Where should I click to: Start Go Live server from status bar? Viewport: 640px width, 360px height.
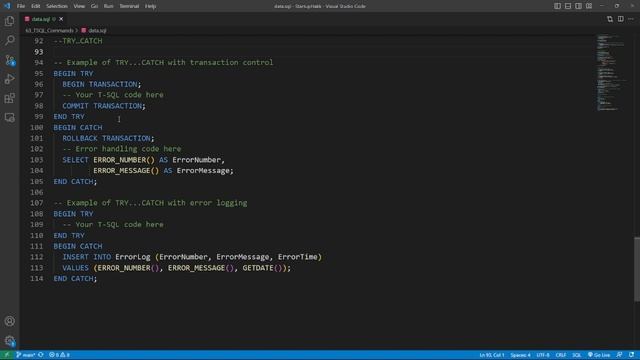[599, 355]
